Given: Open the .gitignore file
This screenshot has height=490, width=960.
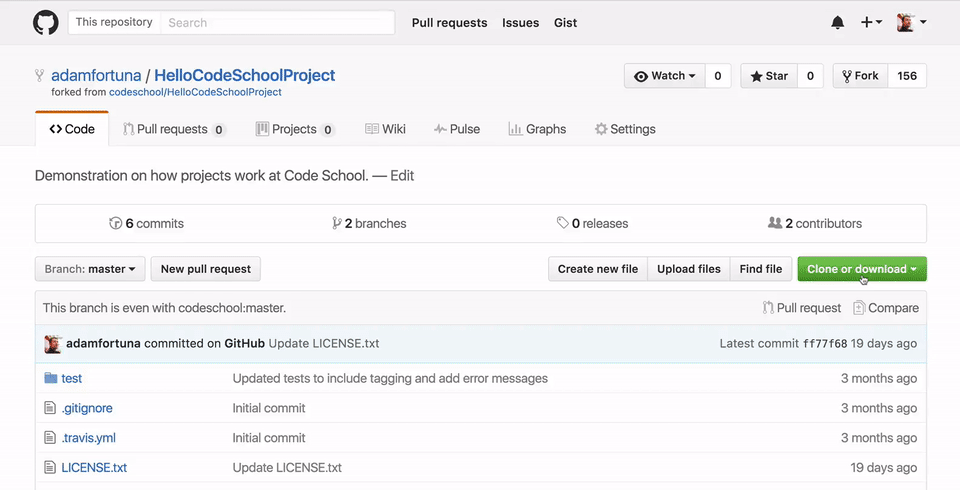Looking at the screenshot, I should tap(87, 408).
